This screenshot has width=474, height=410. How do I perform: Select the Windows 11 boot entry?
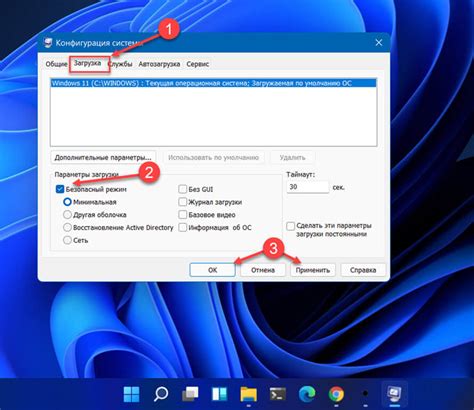(x=213, y=83)
